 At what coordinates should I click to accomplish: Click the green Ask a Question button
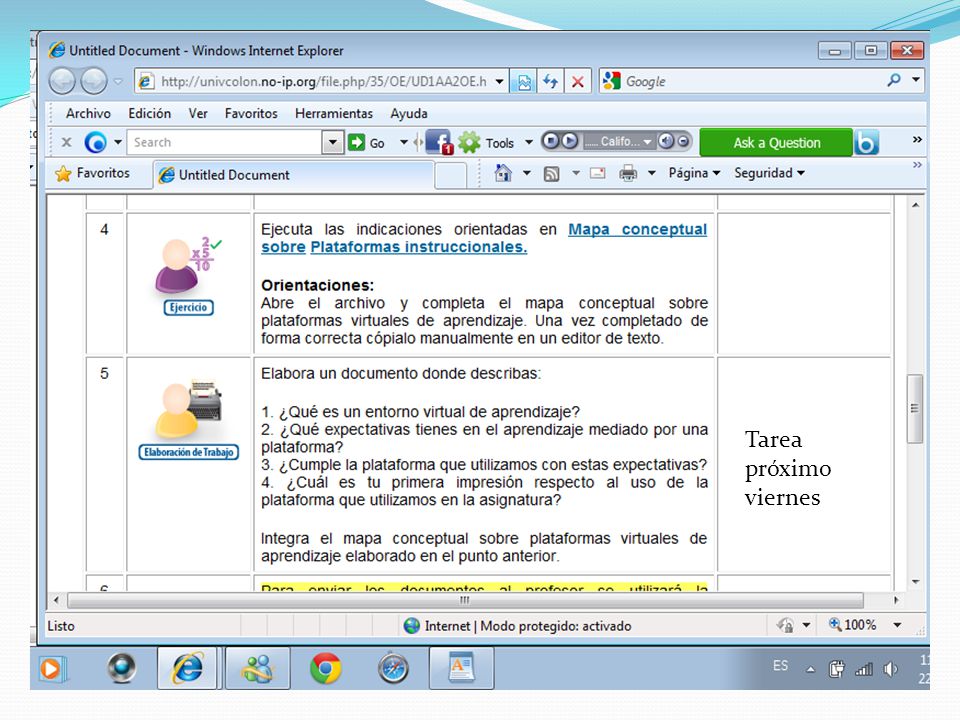[x=776, y=143]
